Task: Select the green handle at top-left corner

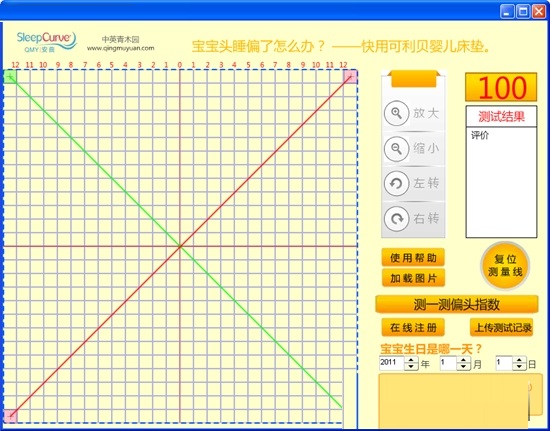Action: coord(10,76)
